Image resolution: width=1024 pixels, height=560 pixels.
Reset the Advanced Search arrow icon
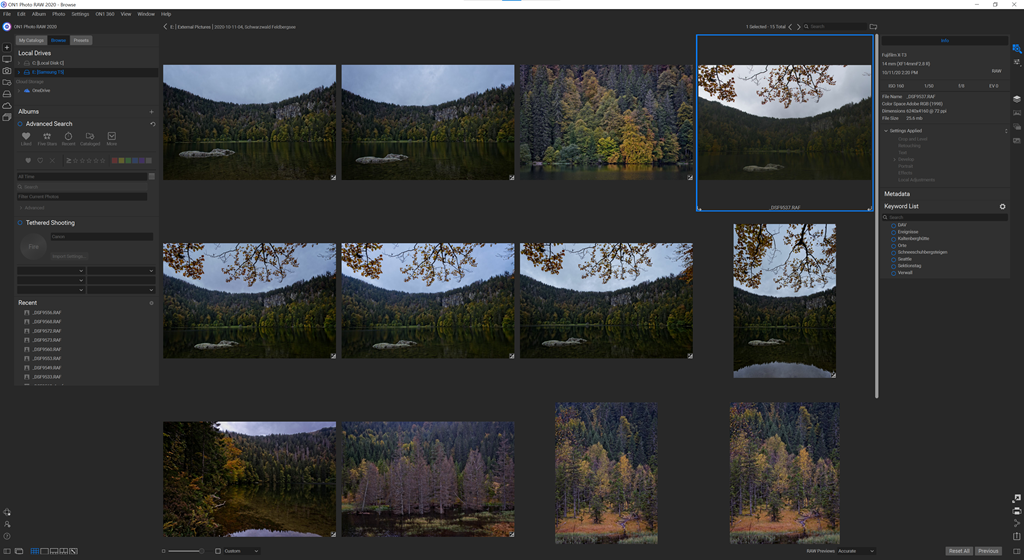pos(152,124)
